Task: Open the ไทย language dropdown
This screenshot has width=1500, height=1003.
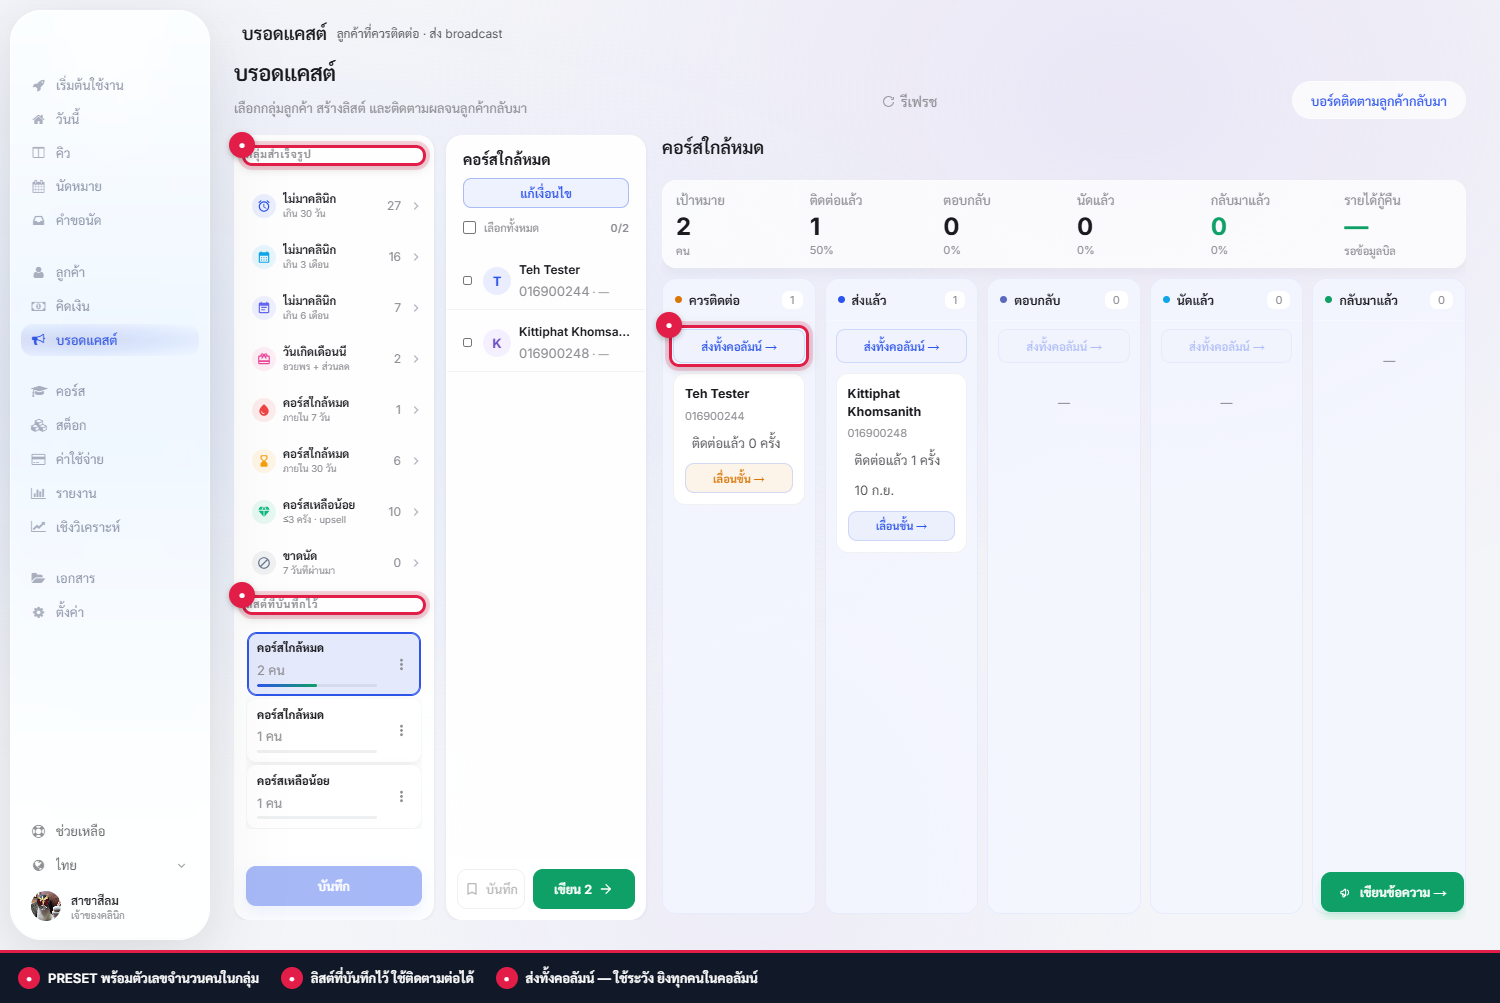Action: coord(108,866)
